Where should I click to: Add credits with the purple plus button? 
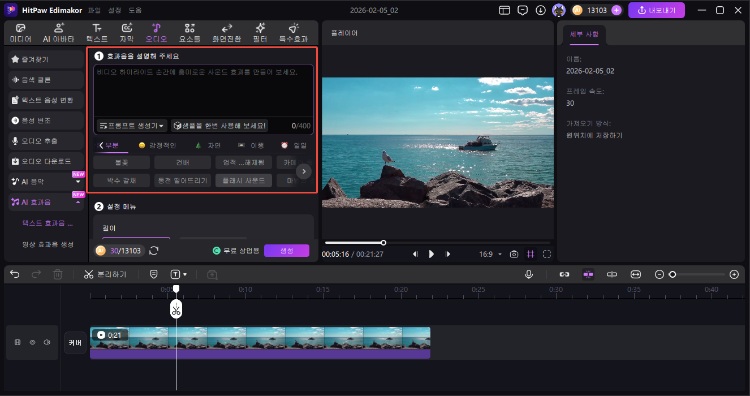[x=617, y=10]
